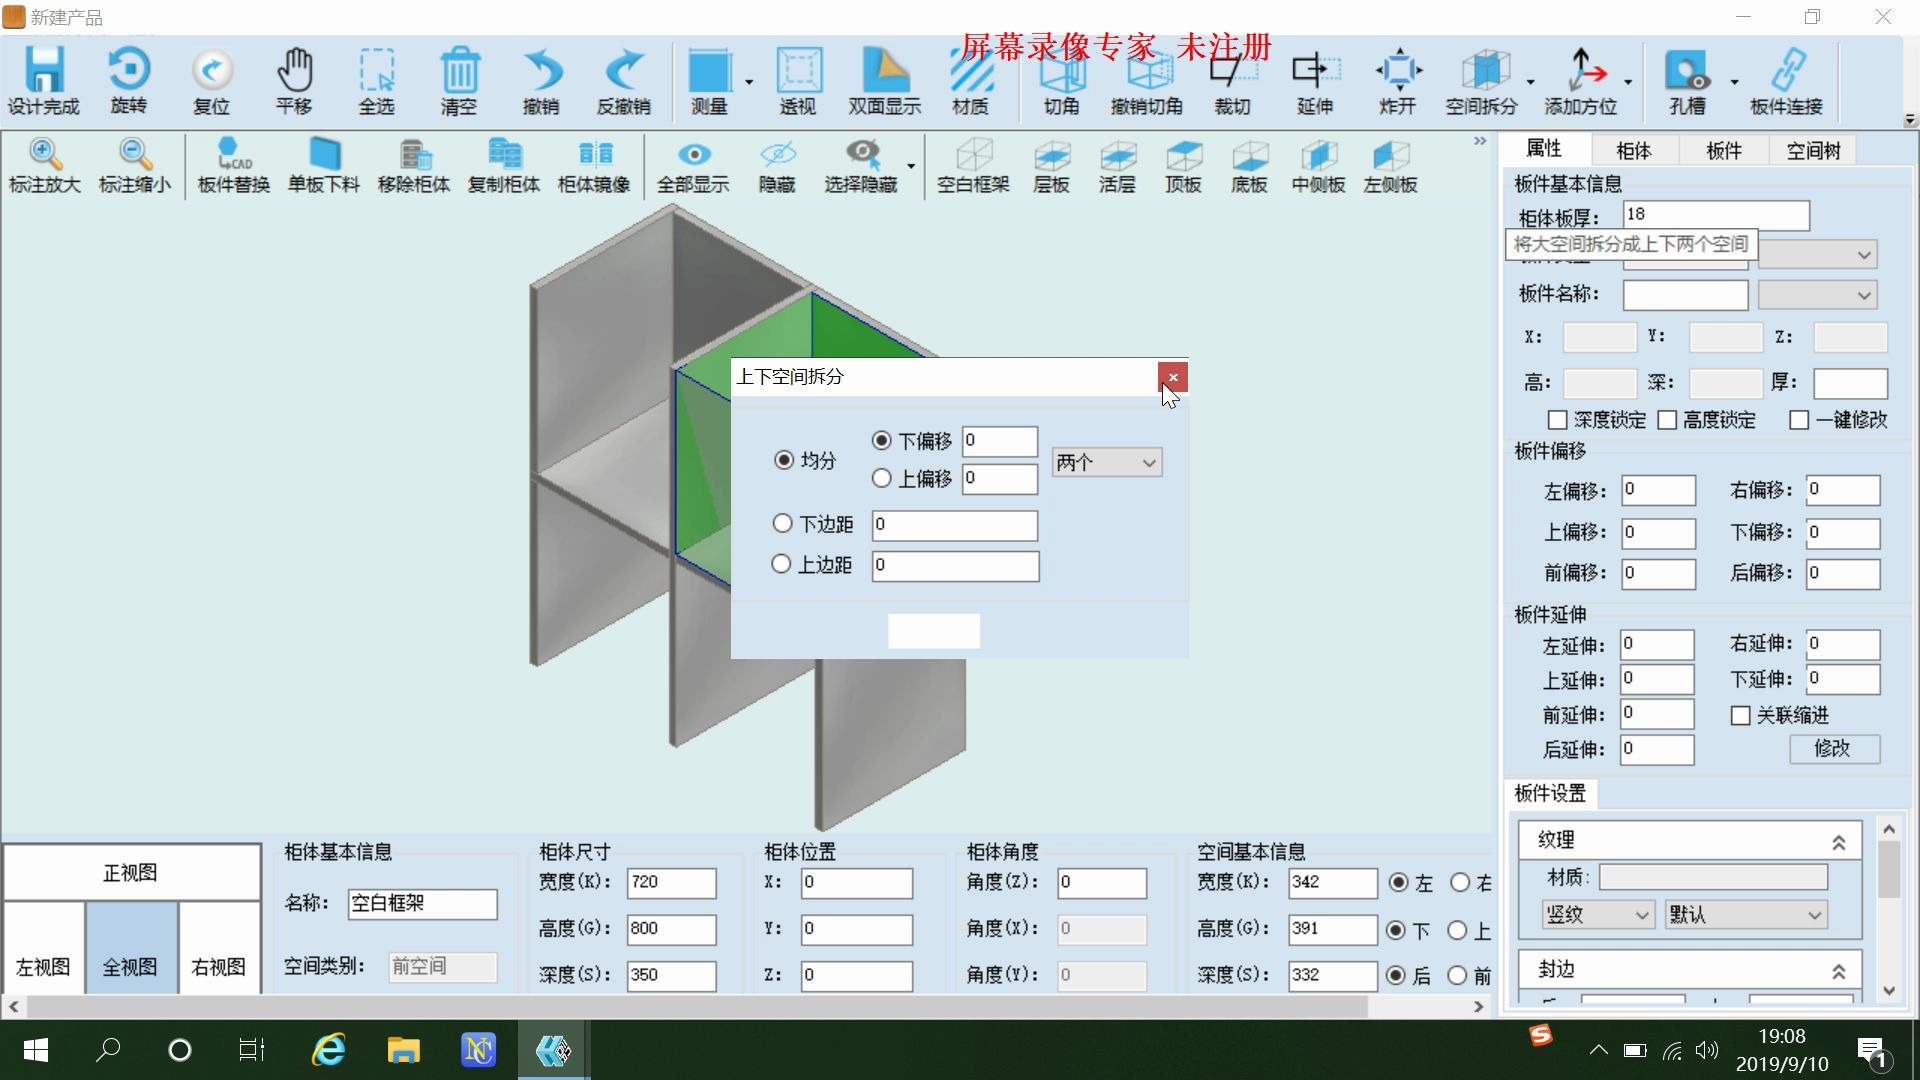Add a 顶板 top panel

pyautogui.click(x=1182, y=165)
